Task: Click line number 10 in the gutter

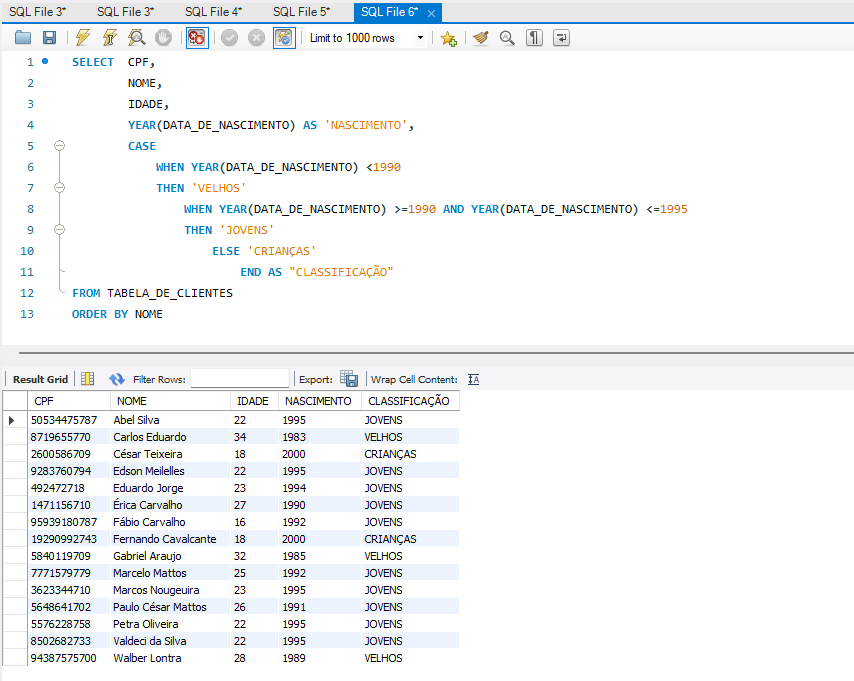Action: click(27, 251)
